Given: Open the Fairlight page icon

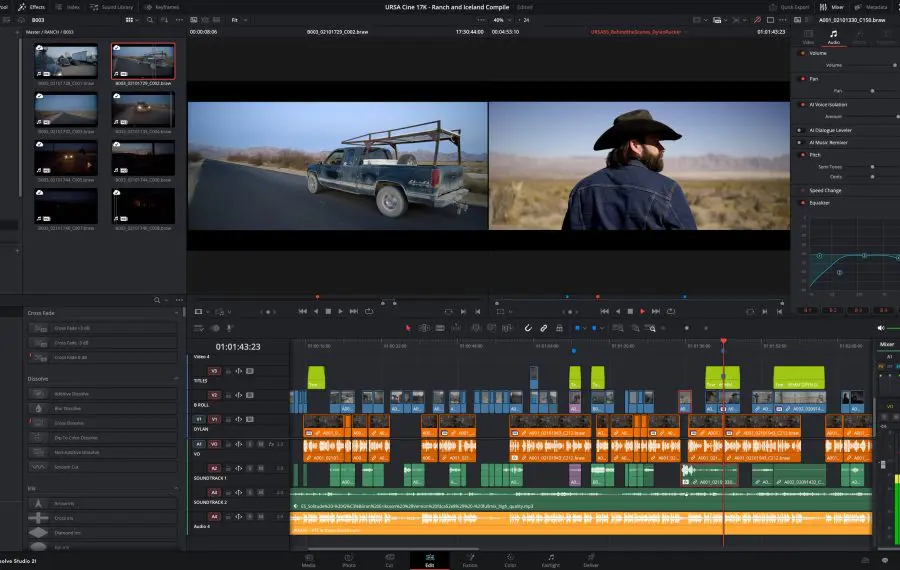Looking at the screenshot, I should (550, 559).
